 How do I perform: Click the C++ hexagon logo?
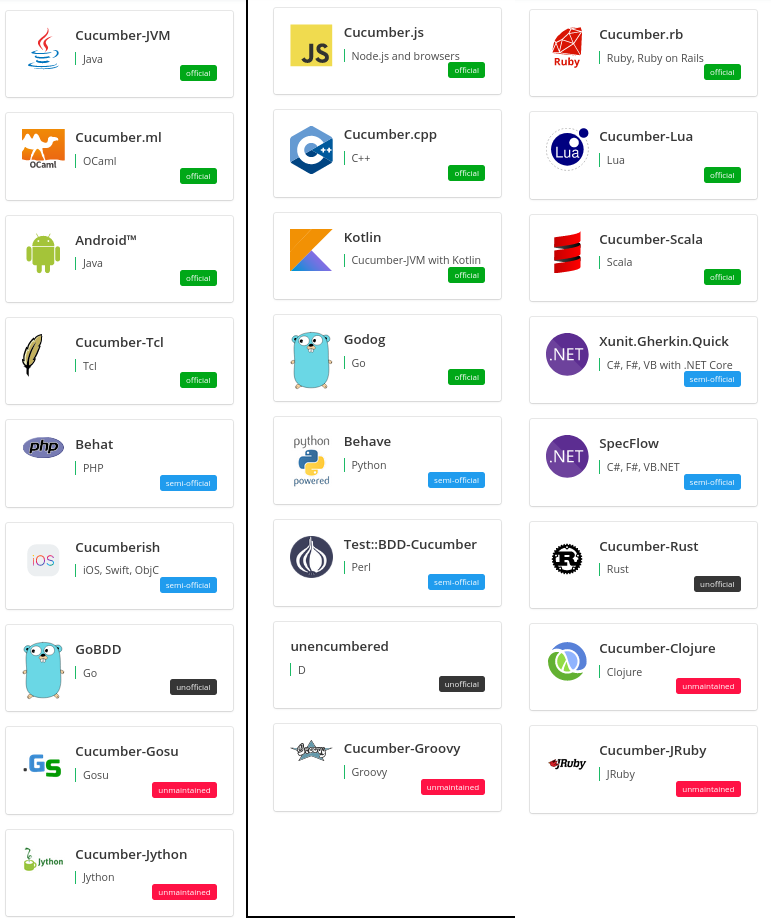[311, 150]
